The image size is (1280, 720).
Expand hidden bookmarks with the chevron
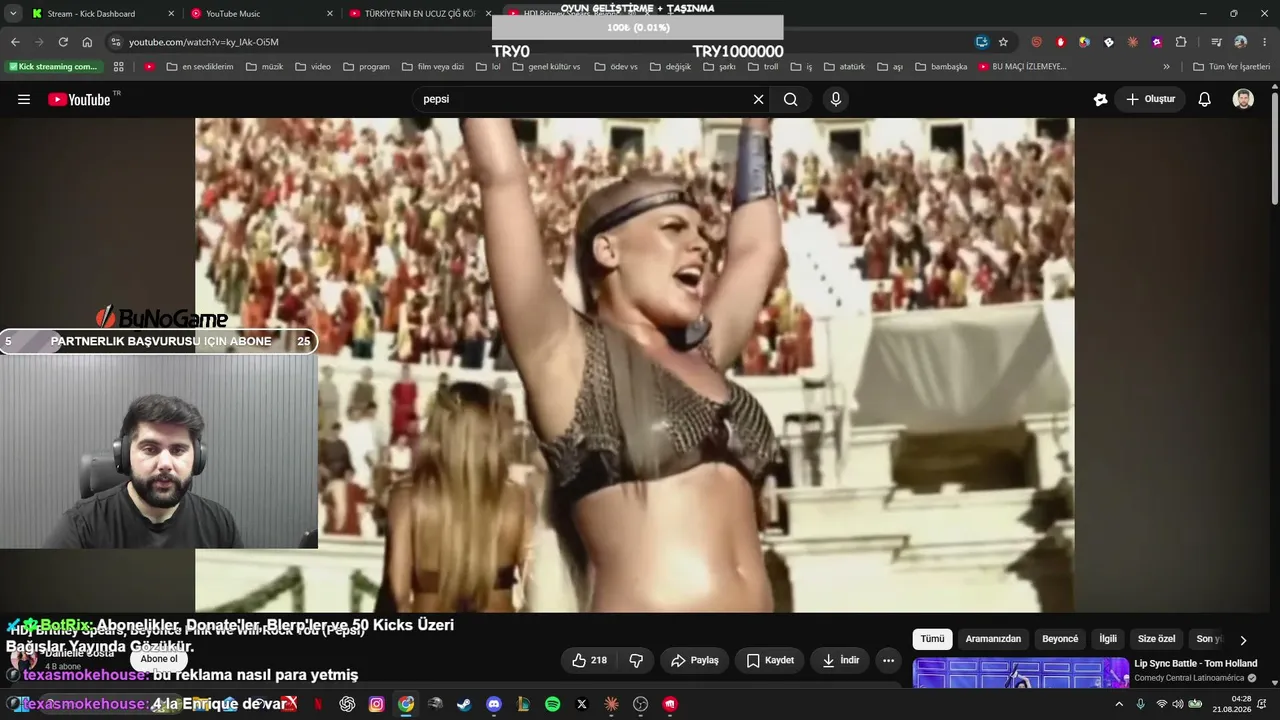point(1166,67)
